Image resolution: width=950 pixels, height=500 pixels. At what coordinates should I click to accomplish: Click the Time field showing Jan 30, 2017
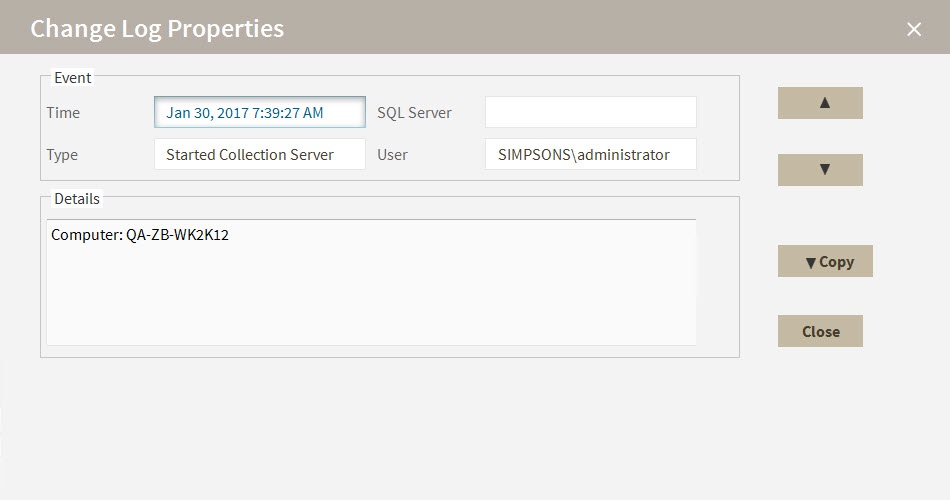point(259,113)
